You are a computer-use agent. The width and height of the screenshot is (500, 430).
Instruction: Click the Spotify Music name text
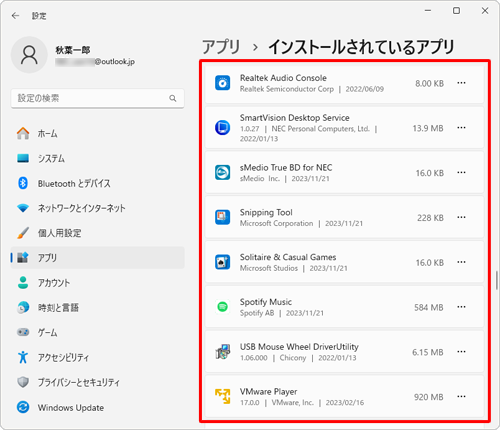pos(266,302)
